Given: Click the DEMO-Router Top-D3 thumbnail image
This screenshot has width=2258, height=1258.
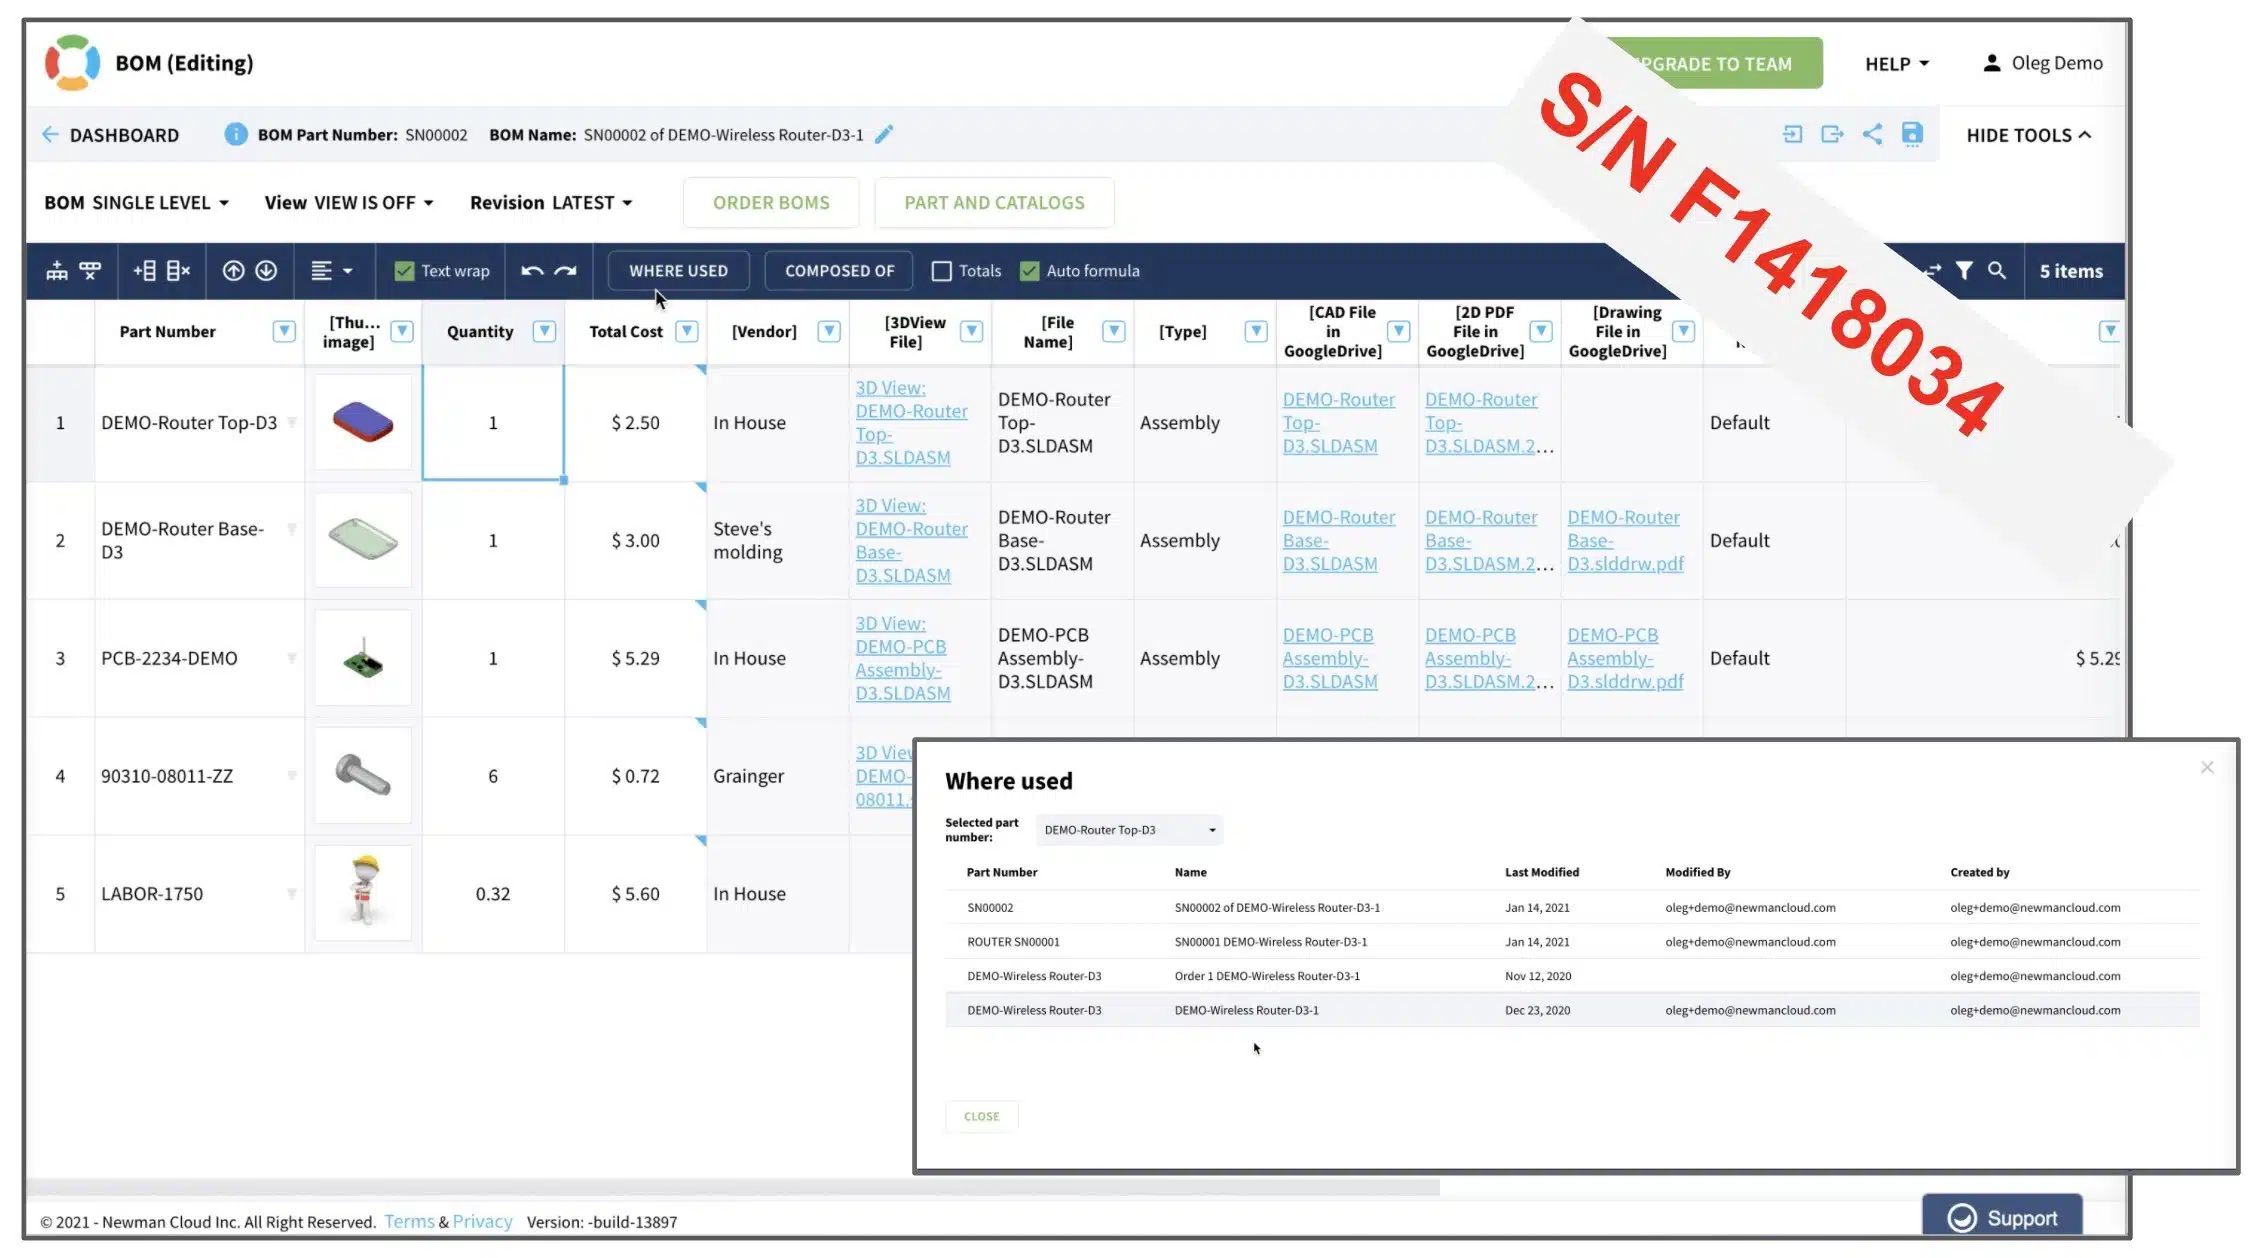Looking at the screenshot, I should coord(363,422).
